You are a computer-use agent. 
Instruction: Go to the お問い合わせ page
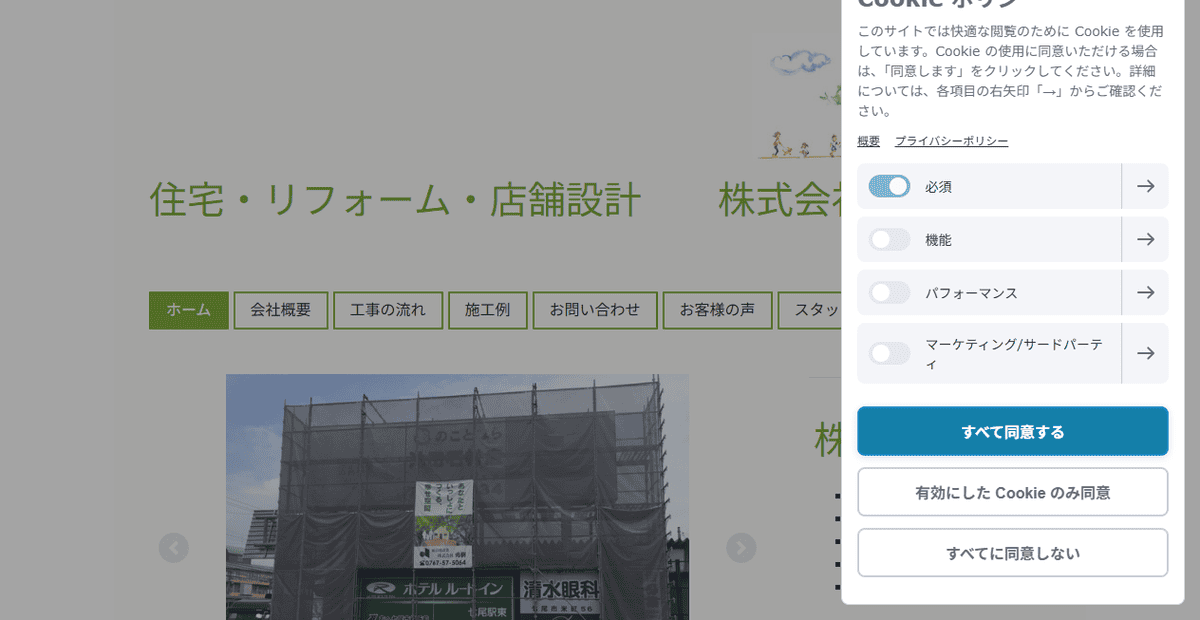tap(595, 310)
